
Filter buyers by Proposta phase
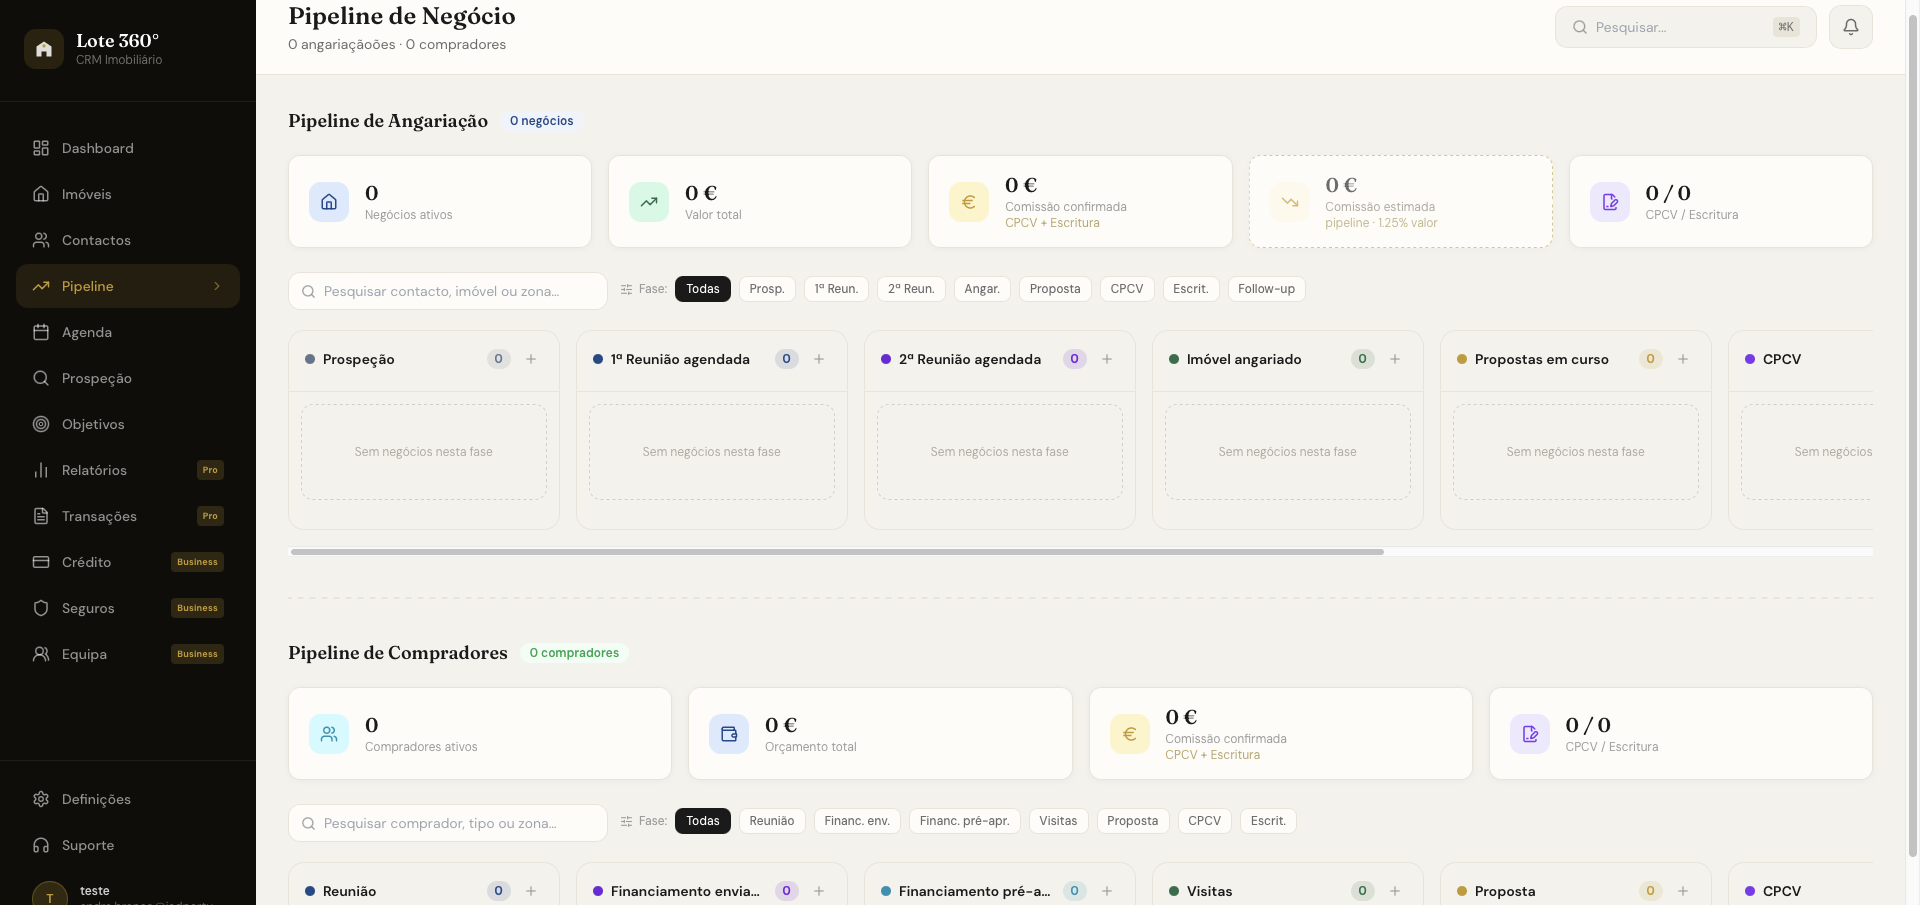1133,821
